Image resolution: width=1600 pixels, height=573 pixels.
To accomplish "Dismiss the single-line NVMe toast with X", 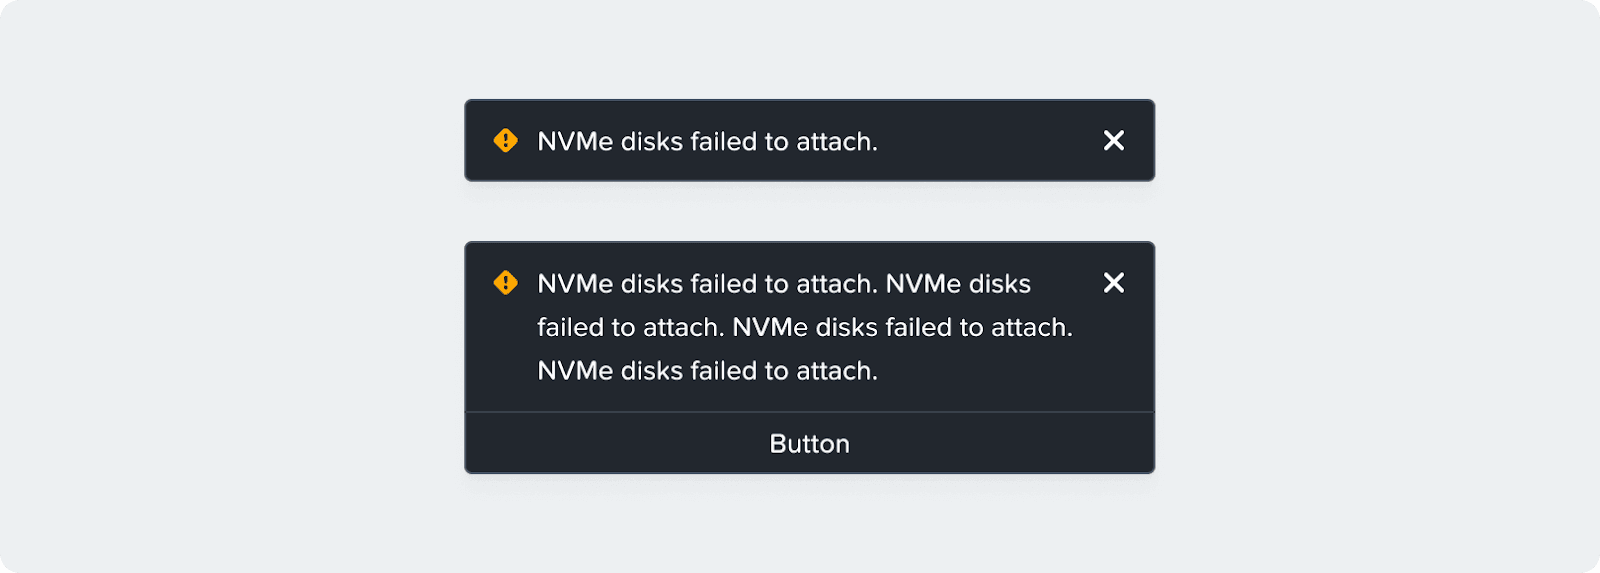I will pyautogui.click(x=1114, y=140).
